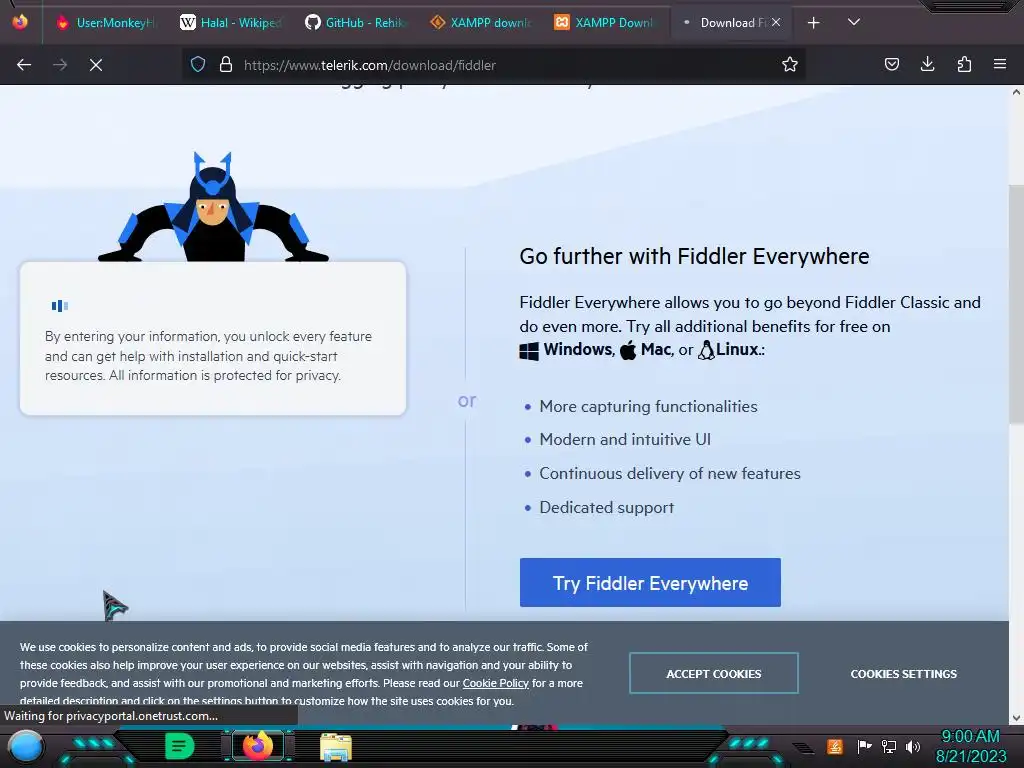Viewport: 1024px width, 768px height.
Task: Open the Start orb on taskbar
Action: [26, 746]
